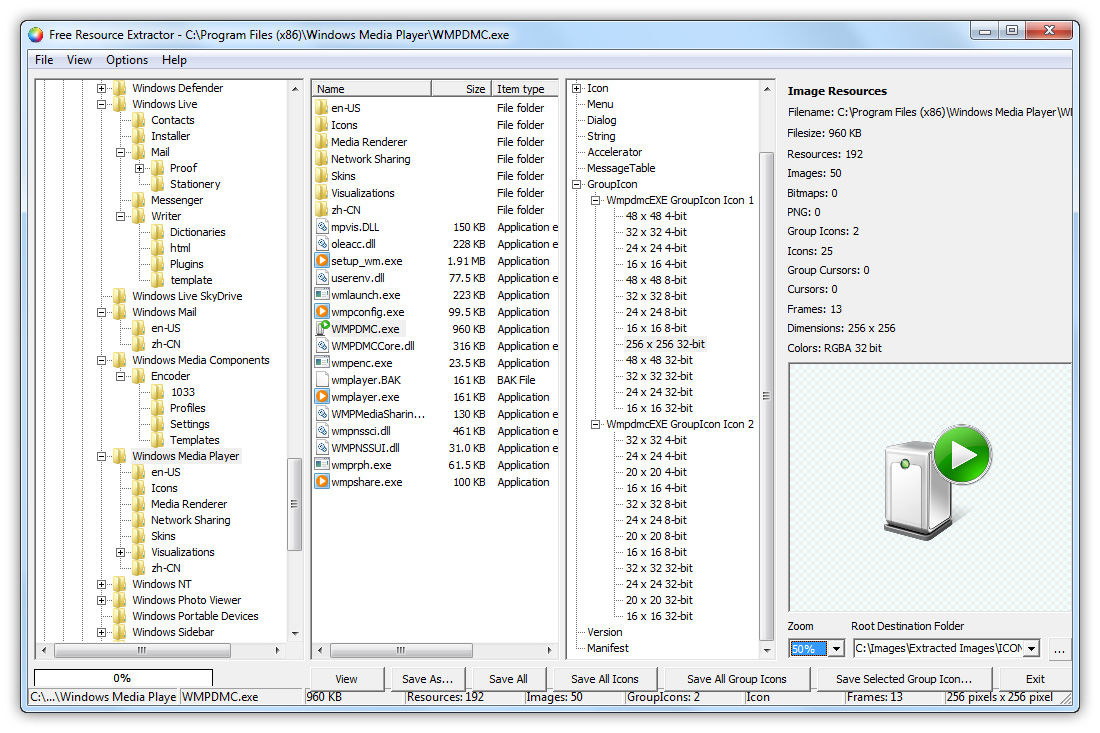
Task: Click the 0% progress bar
Action: [123, 678]
